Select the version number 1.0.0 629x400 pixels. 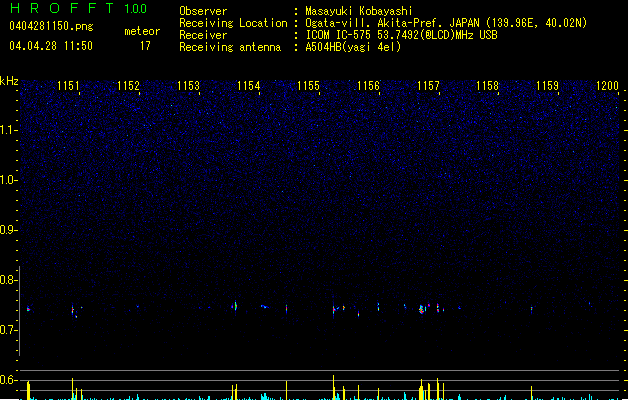136,9
